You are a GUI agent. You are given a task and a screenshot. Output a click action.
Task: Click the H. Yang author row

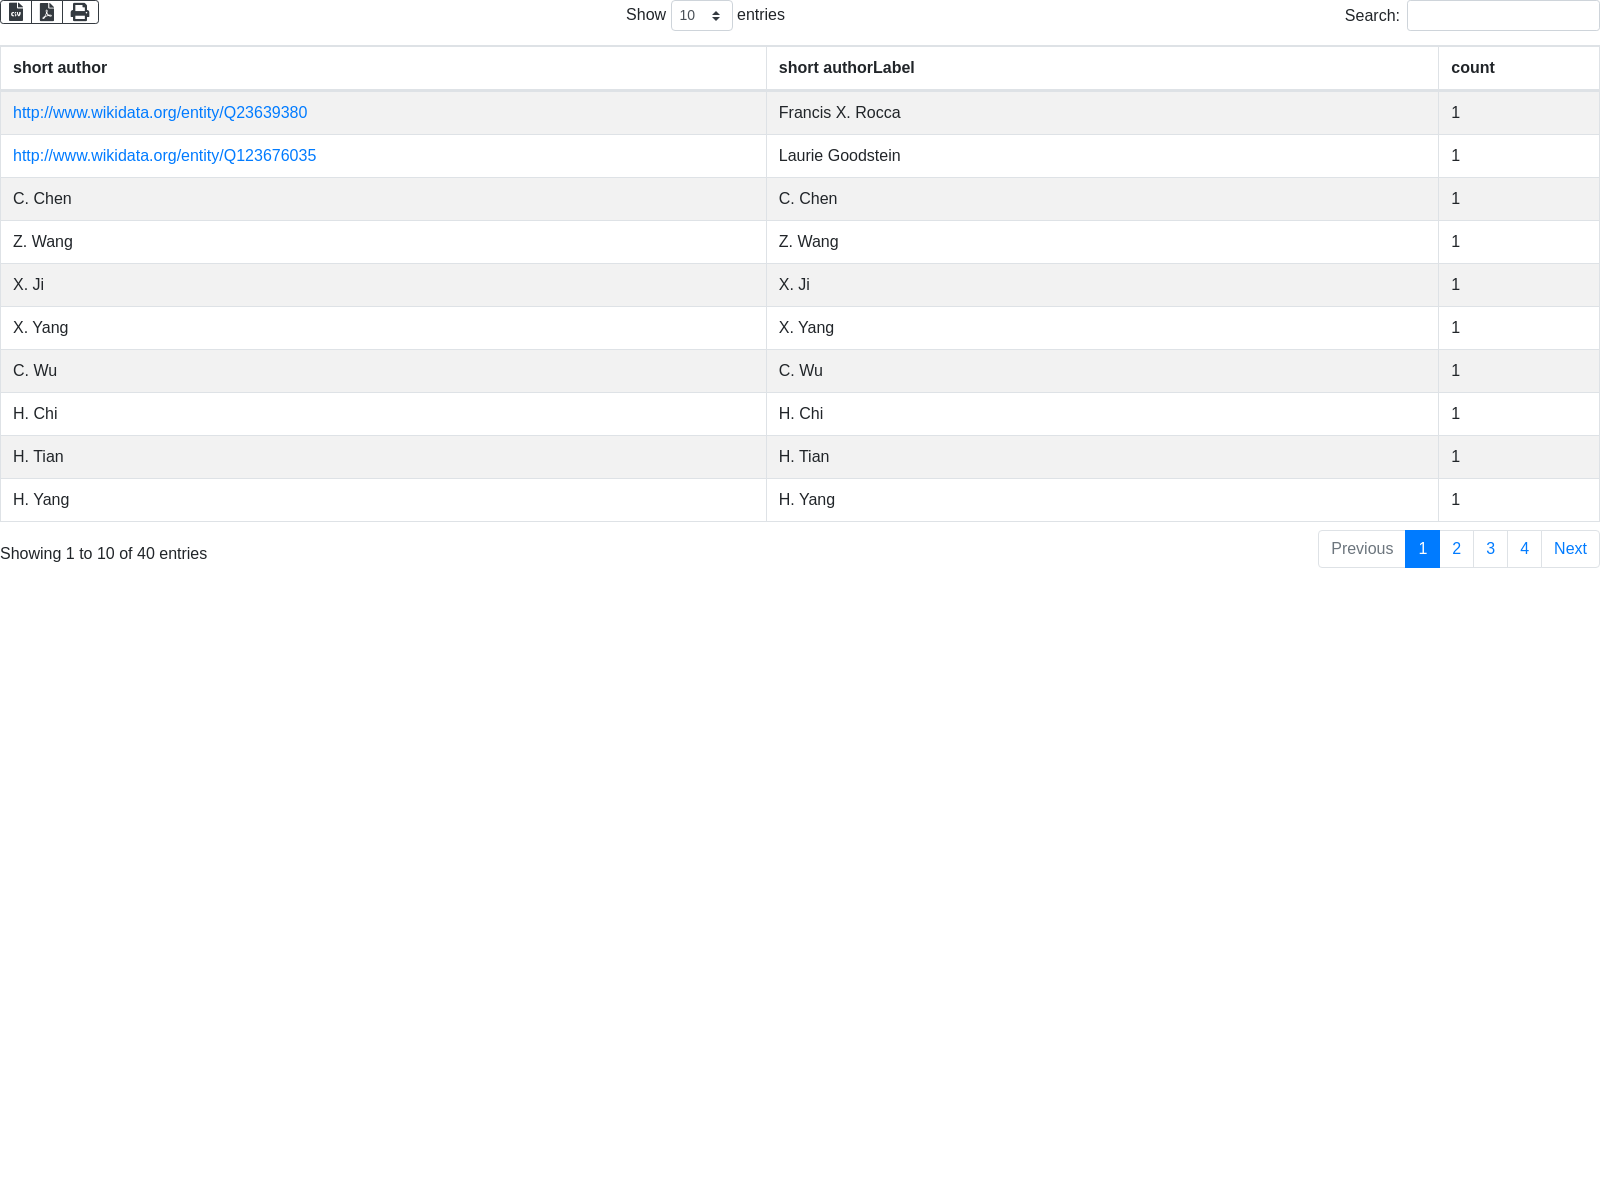click(x=41, y=500)
